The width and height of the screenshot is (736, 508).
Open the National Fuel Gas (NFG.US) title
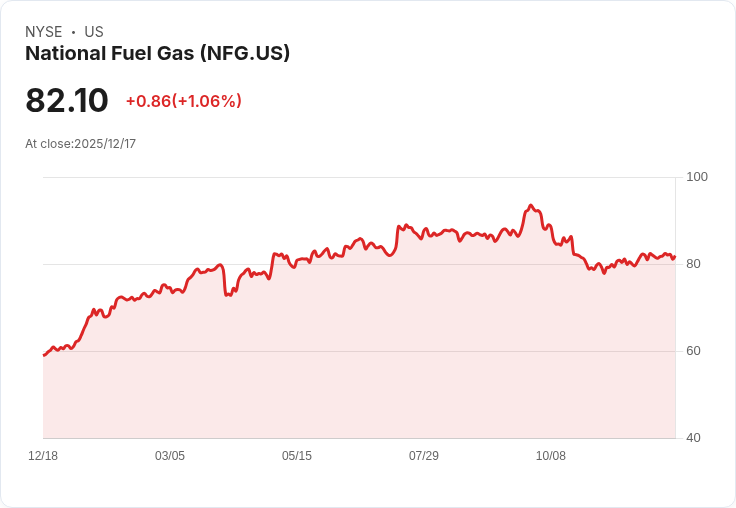(x=157, y=54)
